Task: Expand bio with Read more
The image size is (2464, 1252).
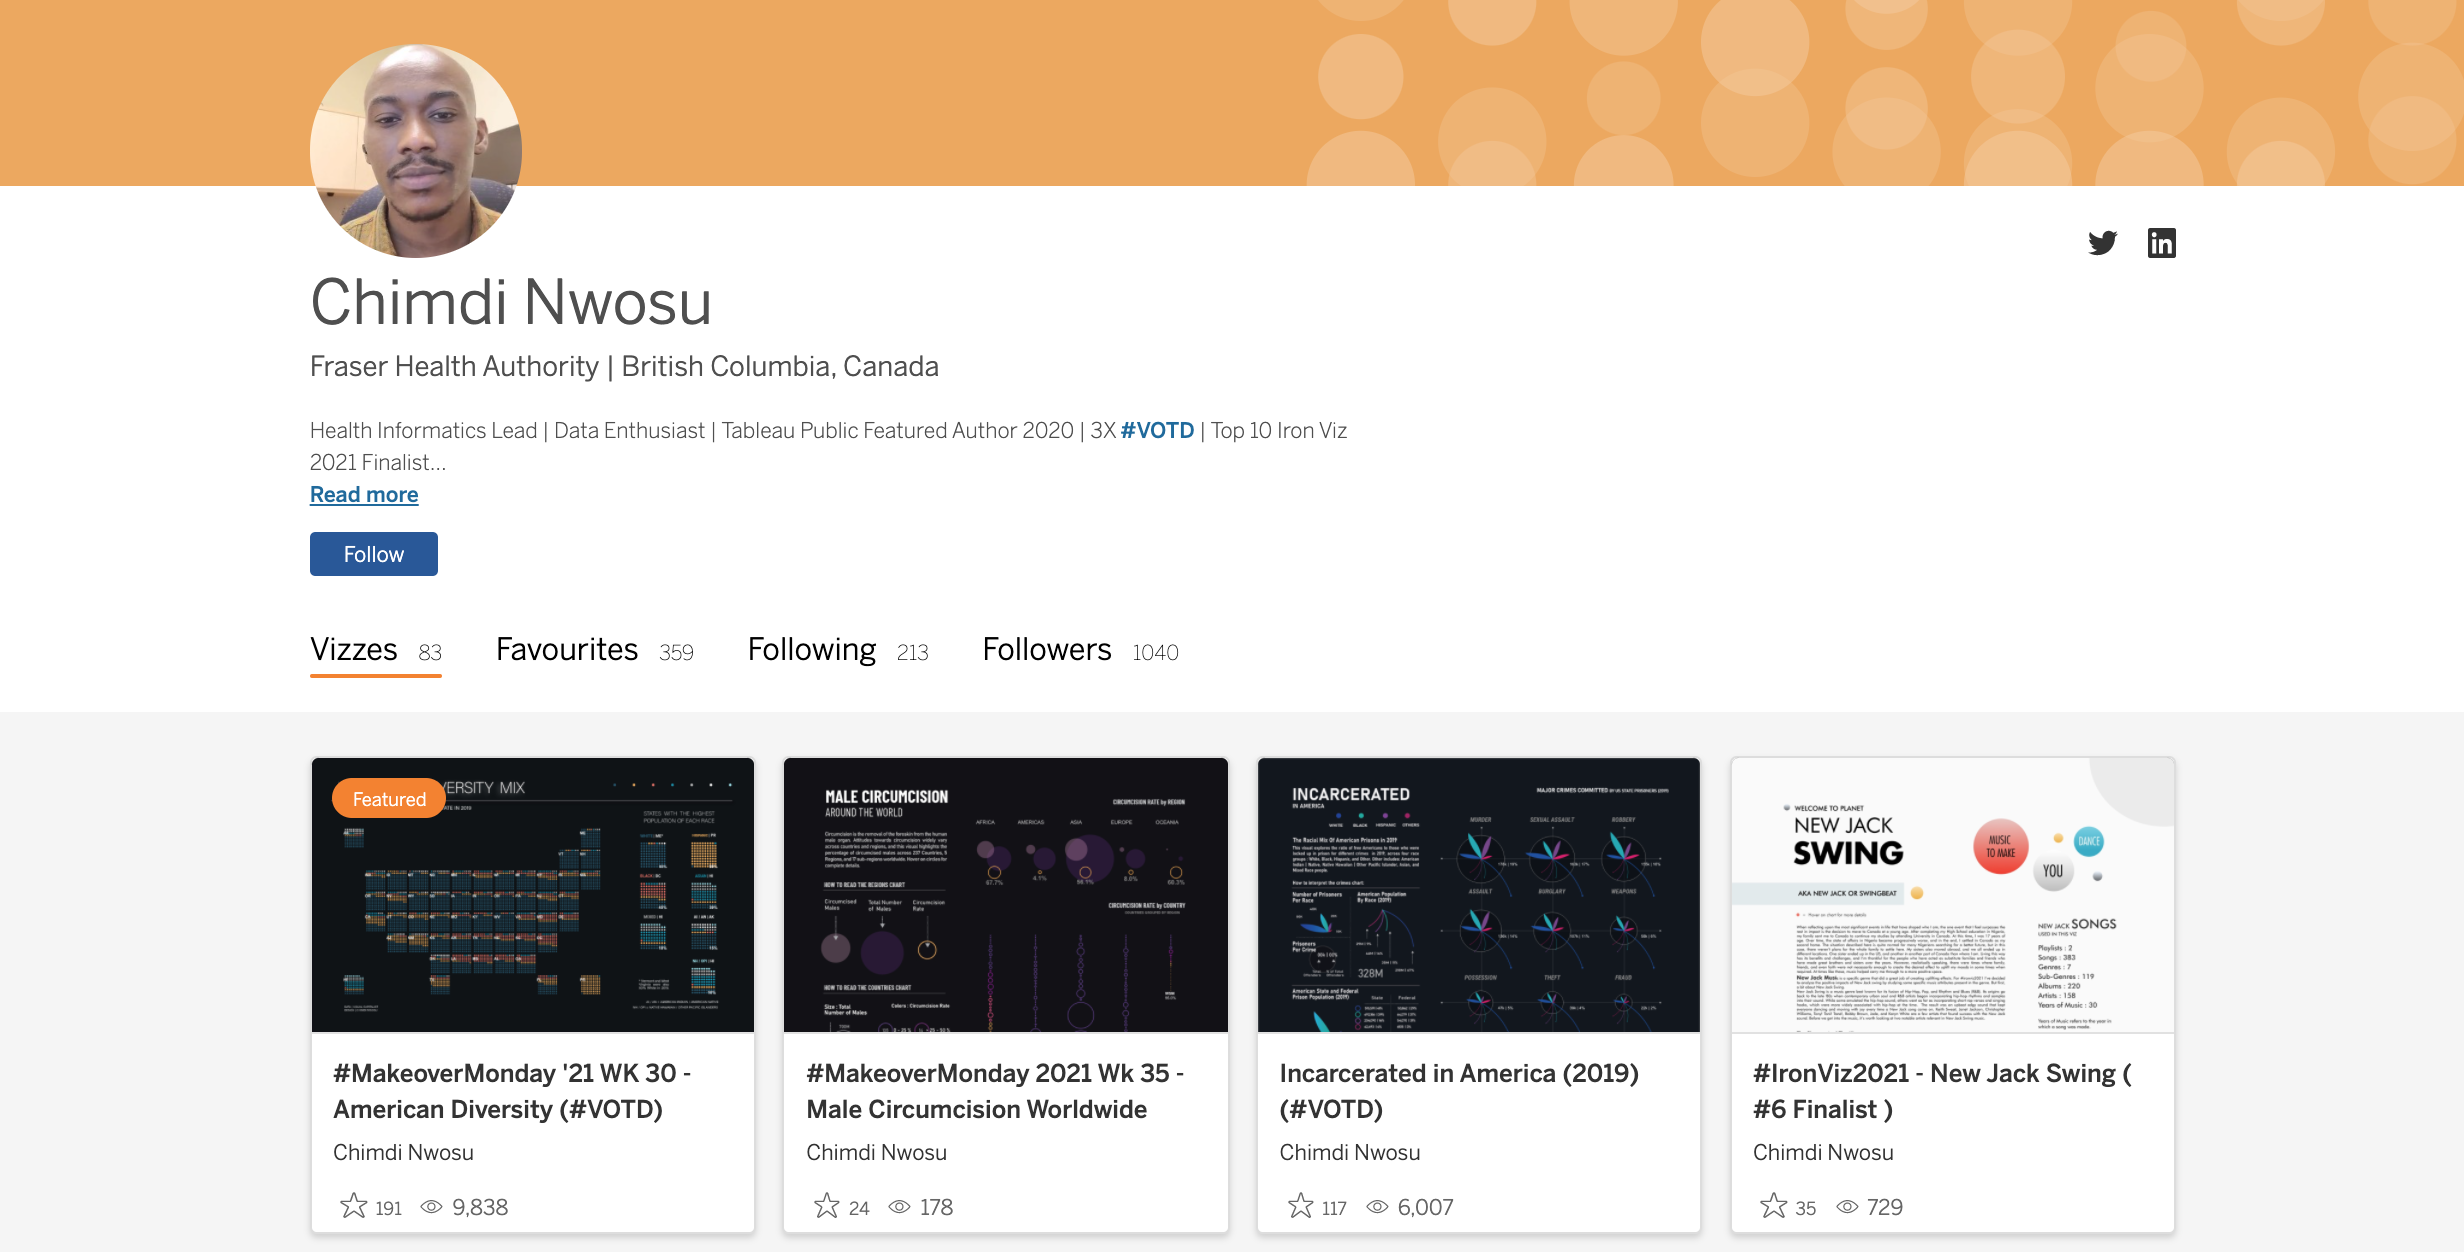Action: (x=364, y=494)
